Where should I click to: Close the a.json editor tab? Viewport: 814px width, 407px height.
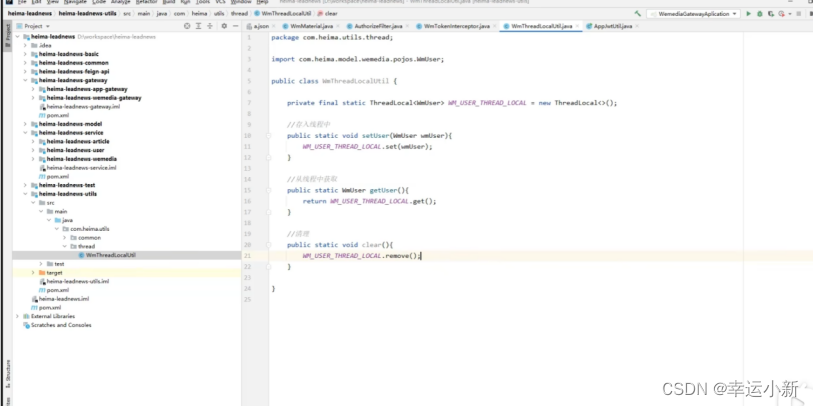pyautogui.click(x=274, y=26)
